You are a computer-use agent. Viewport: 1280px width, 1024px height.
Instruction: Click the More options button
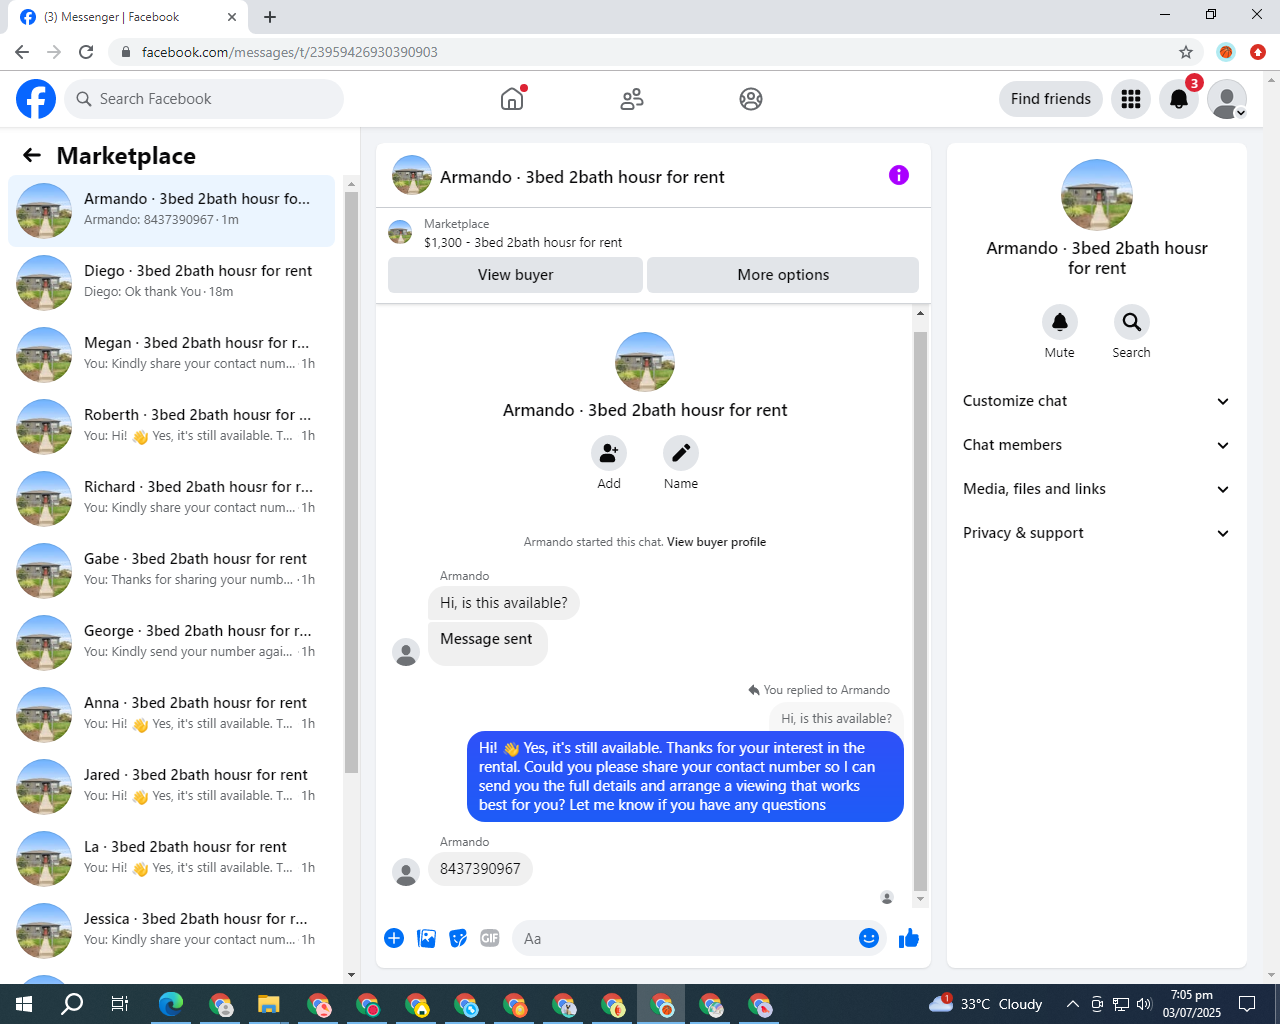pyautogui.click(x=783, y=275)
